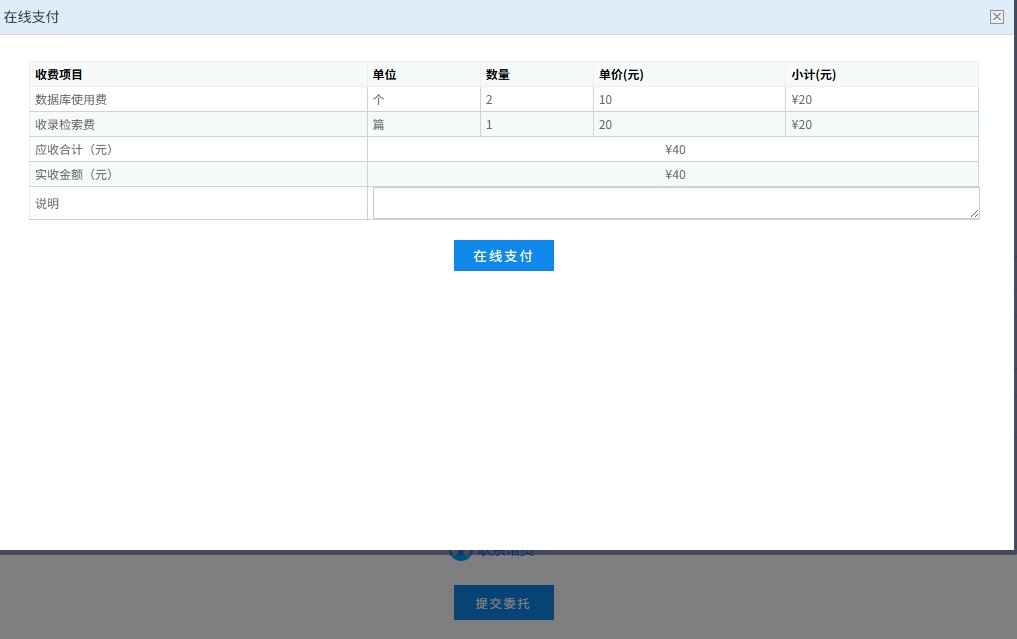Close the 在线支付 dialog with X icon
This screenshot has height=639, width=1017.
[x=996, y=17]
